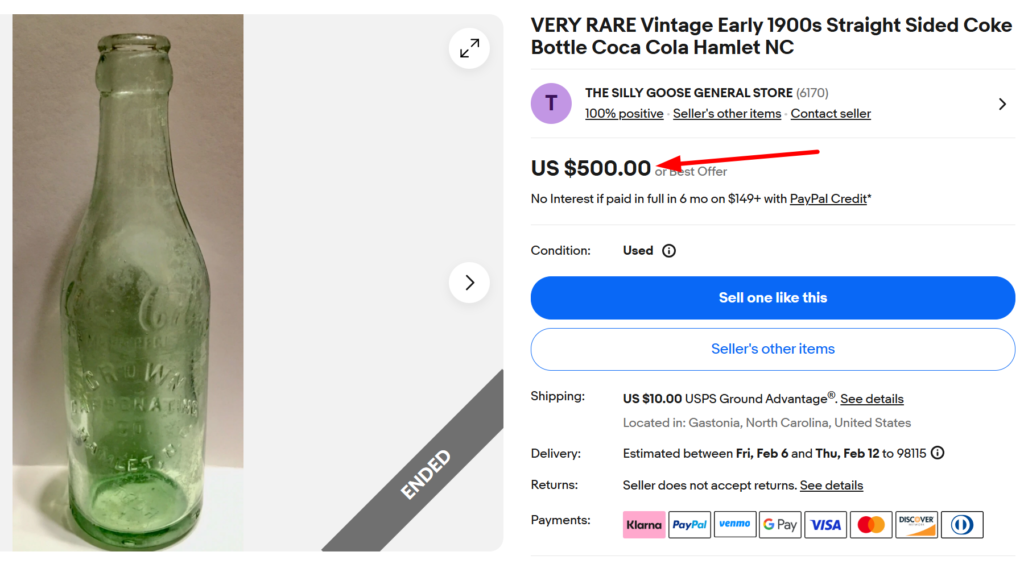Select the Klarna payment icon
Screen dimensions: 1024x564
point(644,524)
